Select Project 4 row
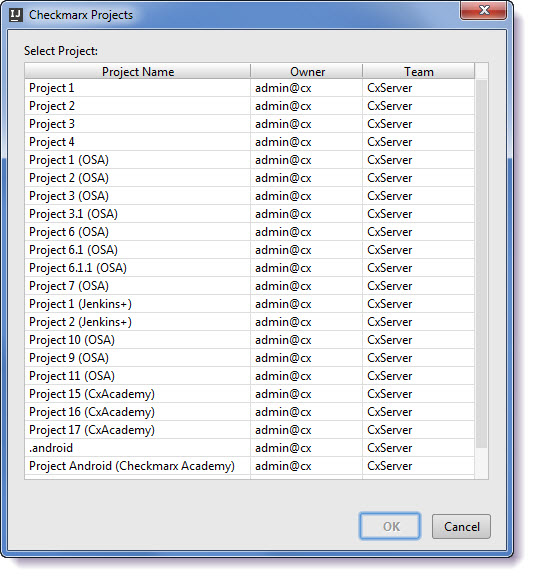Image resolution: width=534 pixels, height=578 pixels. (249, 142)
